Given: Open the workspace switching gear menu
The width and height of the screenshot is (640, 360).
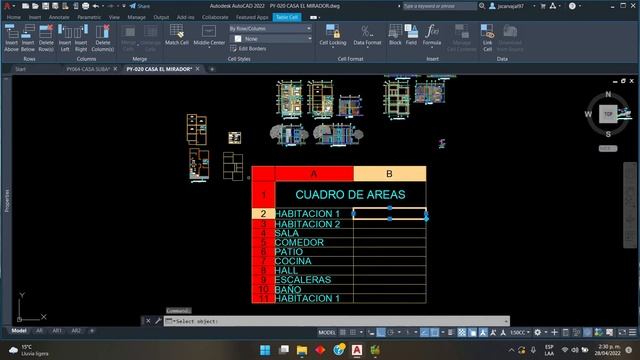Looking at the screenshot, I should click(538, 333).
